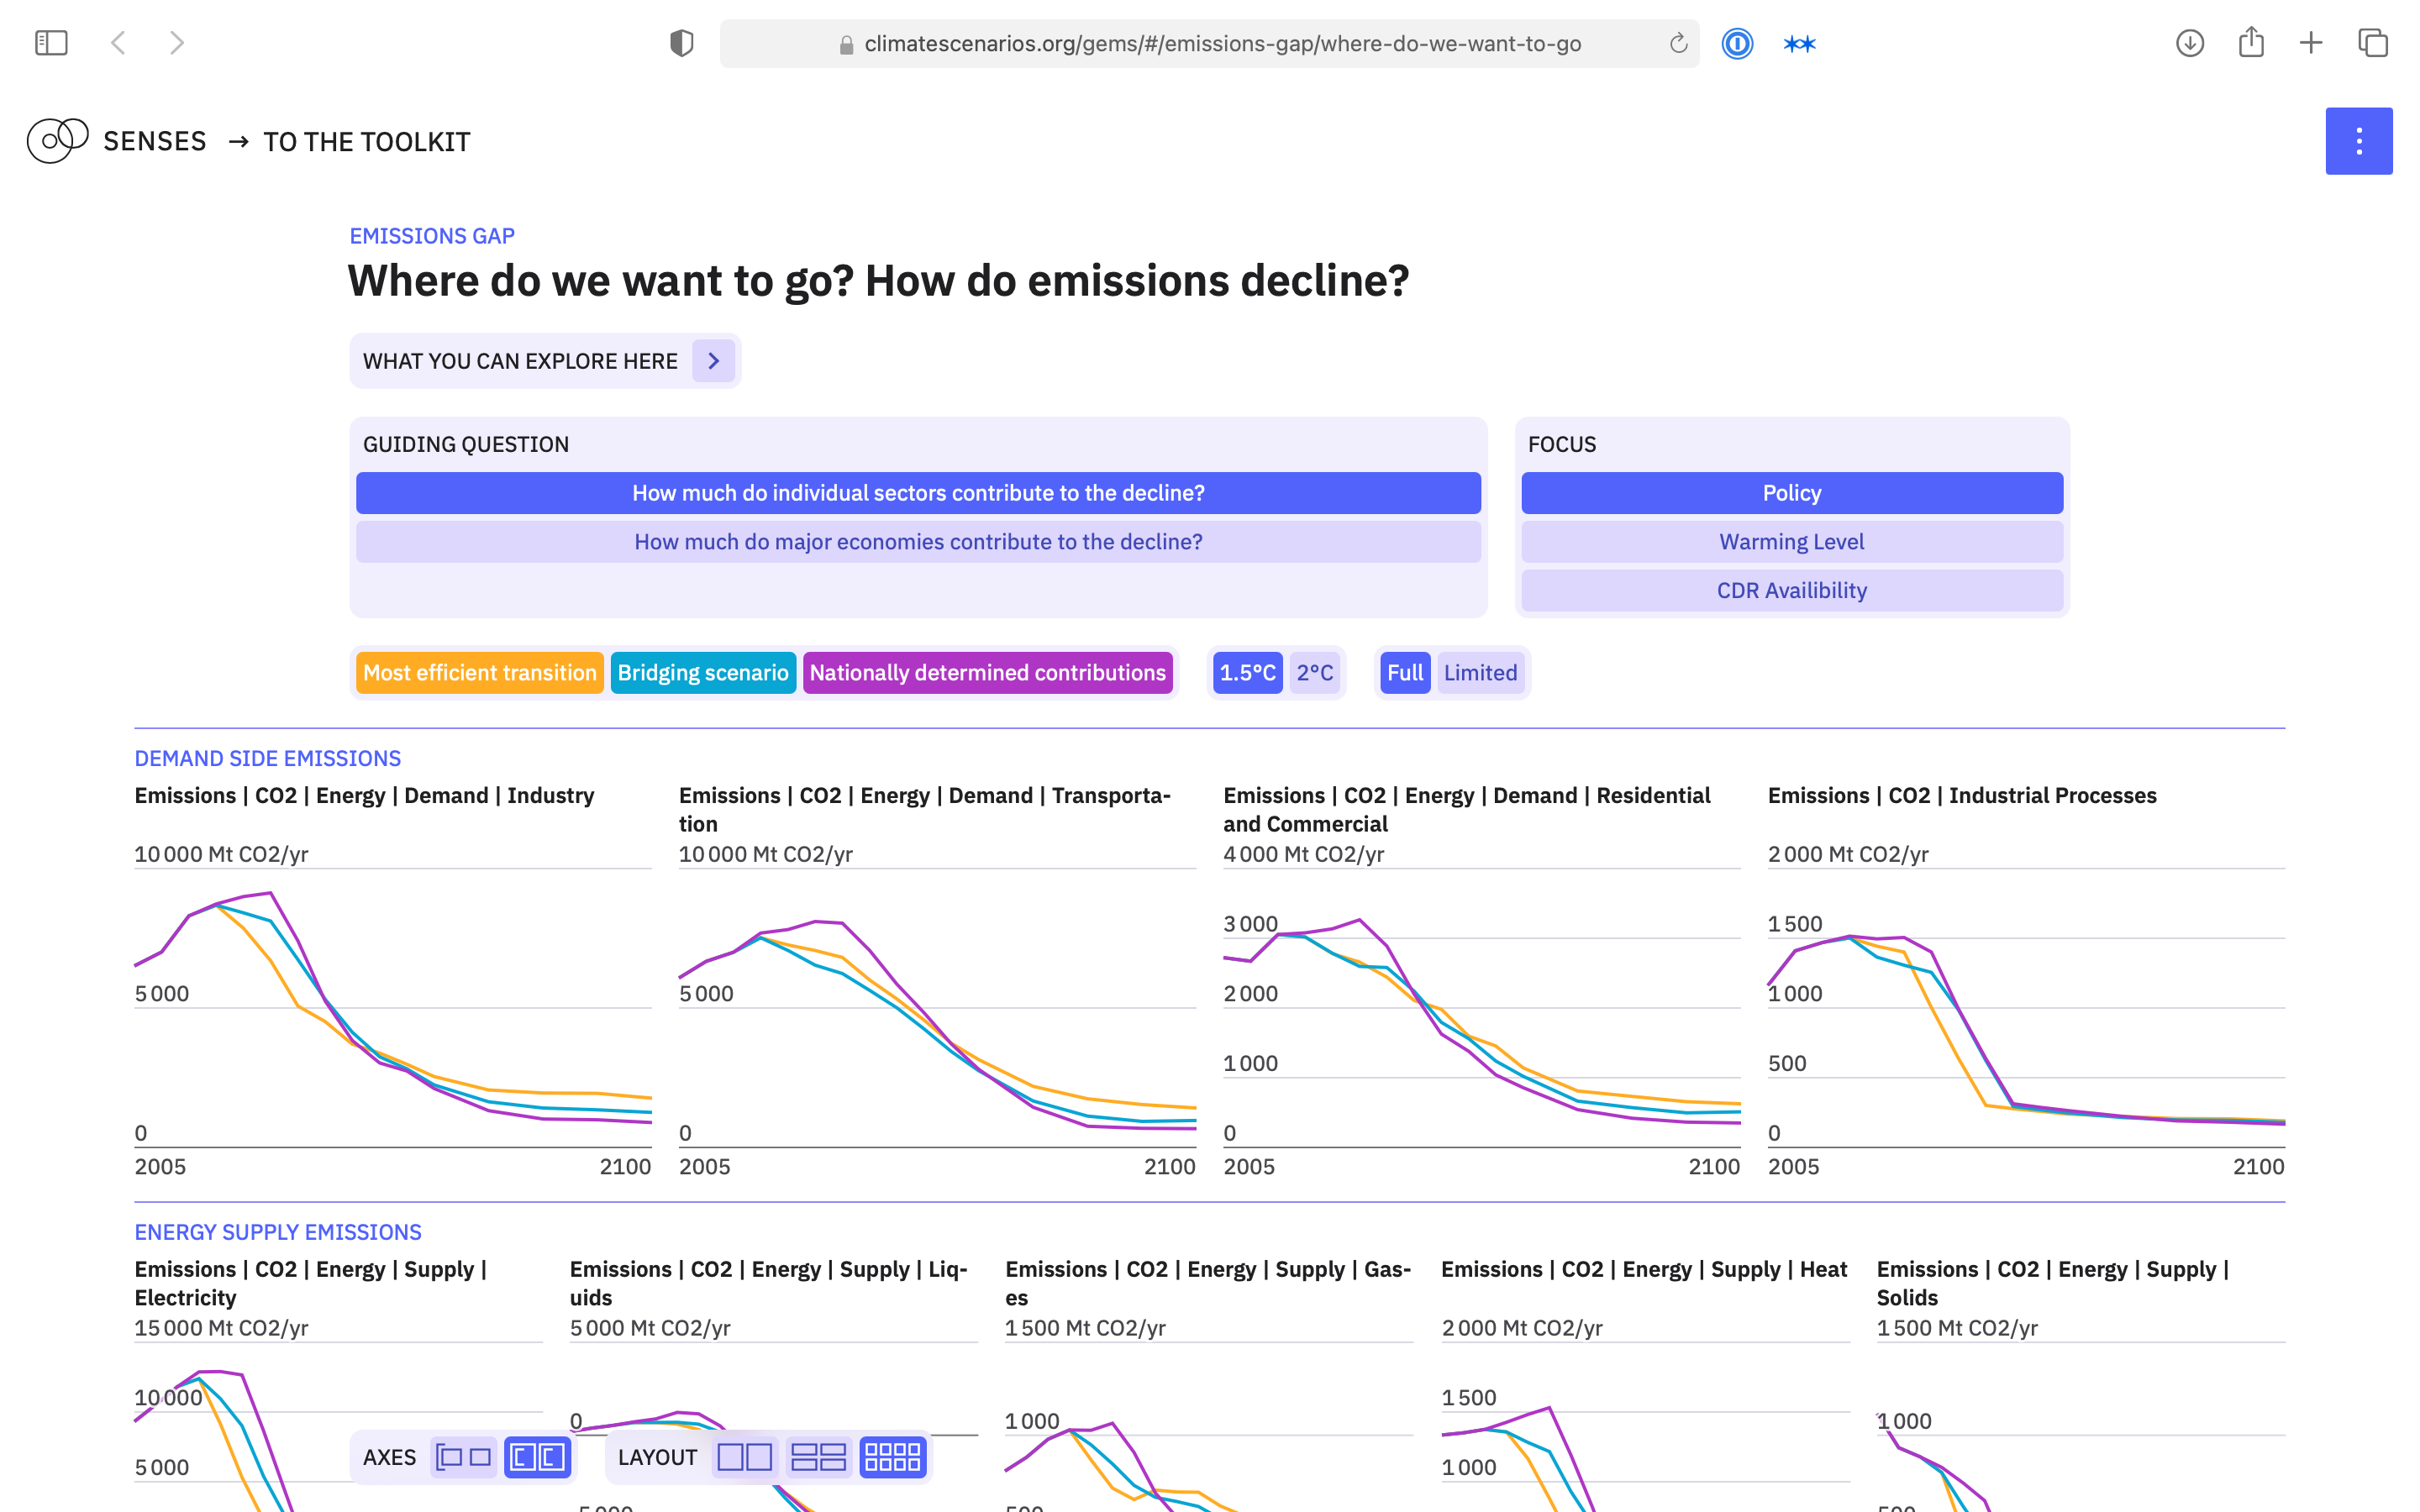The width and height of the screenshot is (2420, 1512).
Task: Open the three-dot menu button
Action: pyautogui.click(x=2358, y=141)
